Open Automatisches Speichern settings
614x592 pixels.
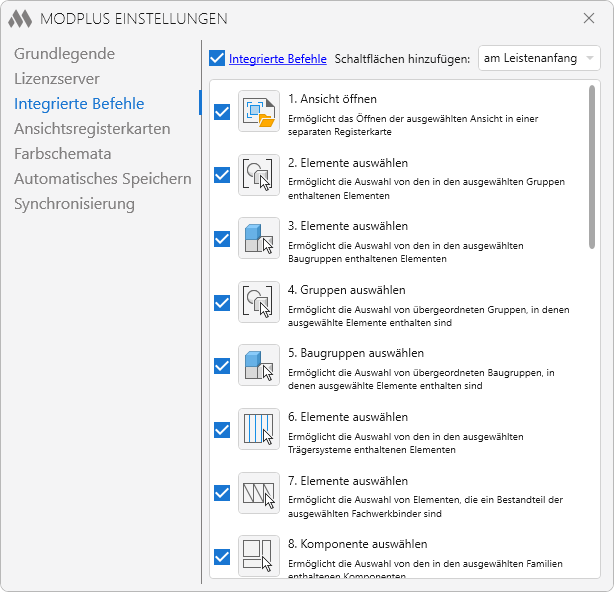pos(103,179)
